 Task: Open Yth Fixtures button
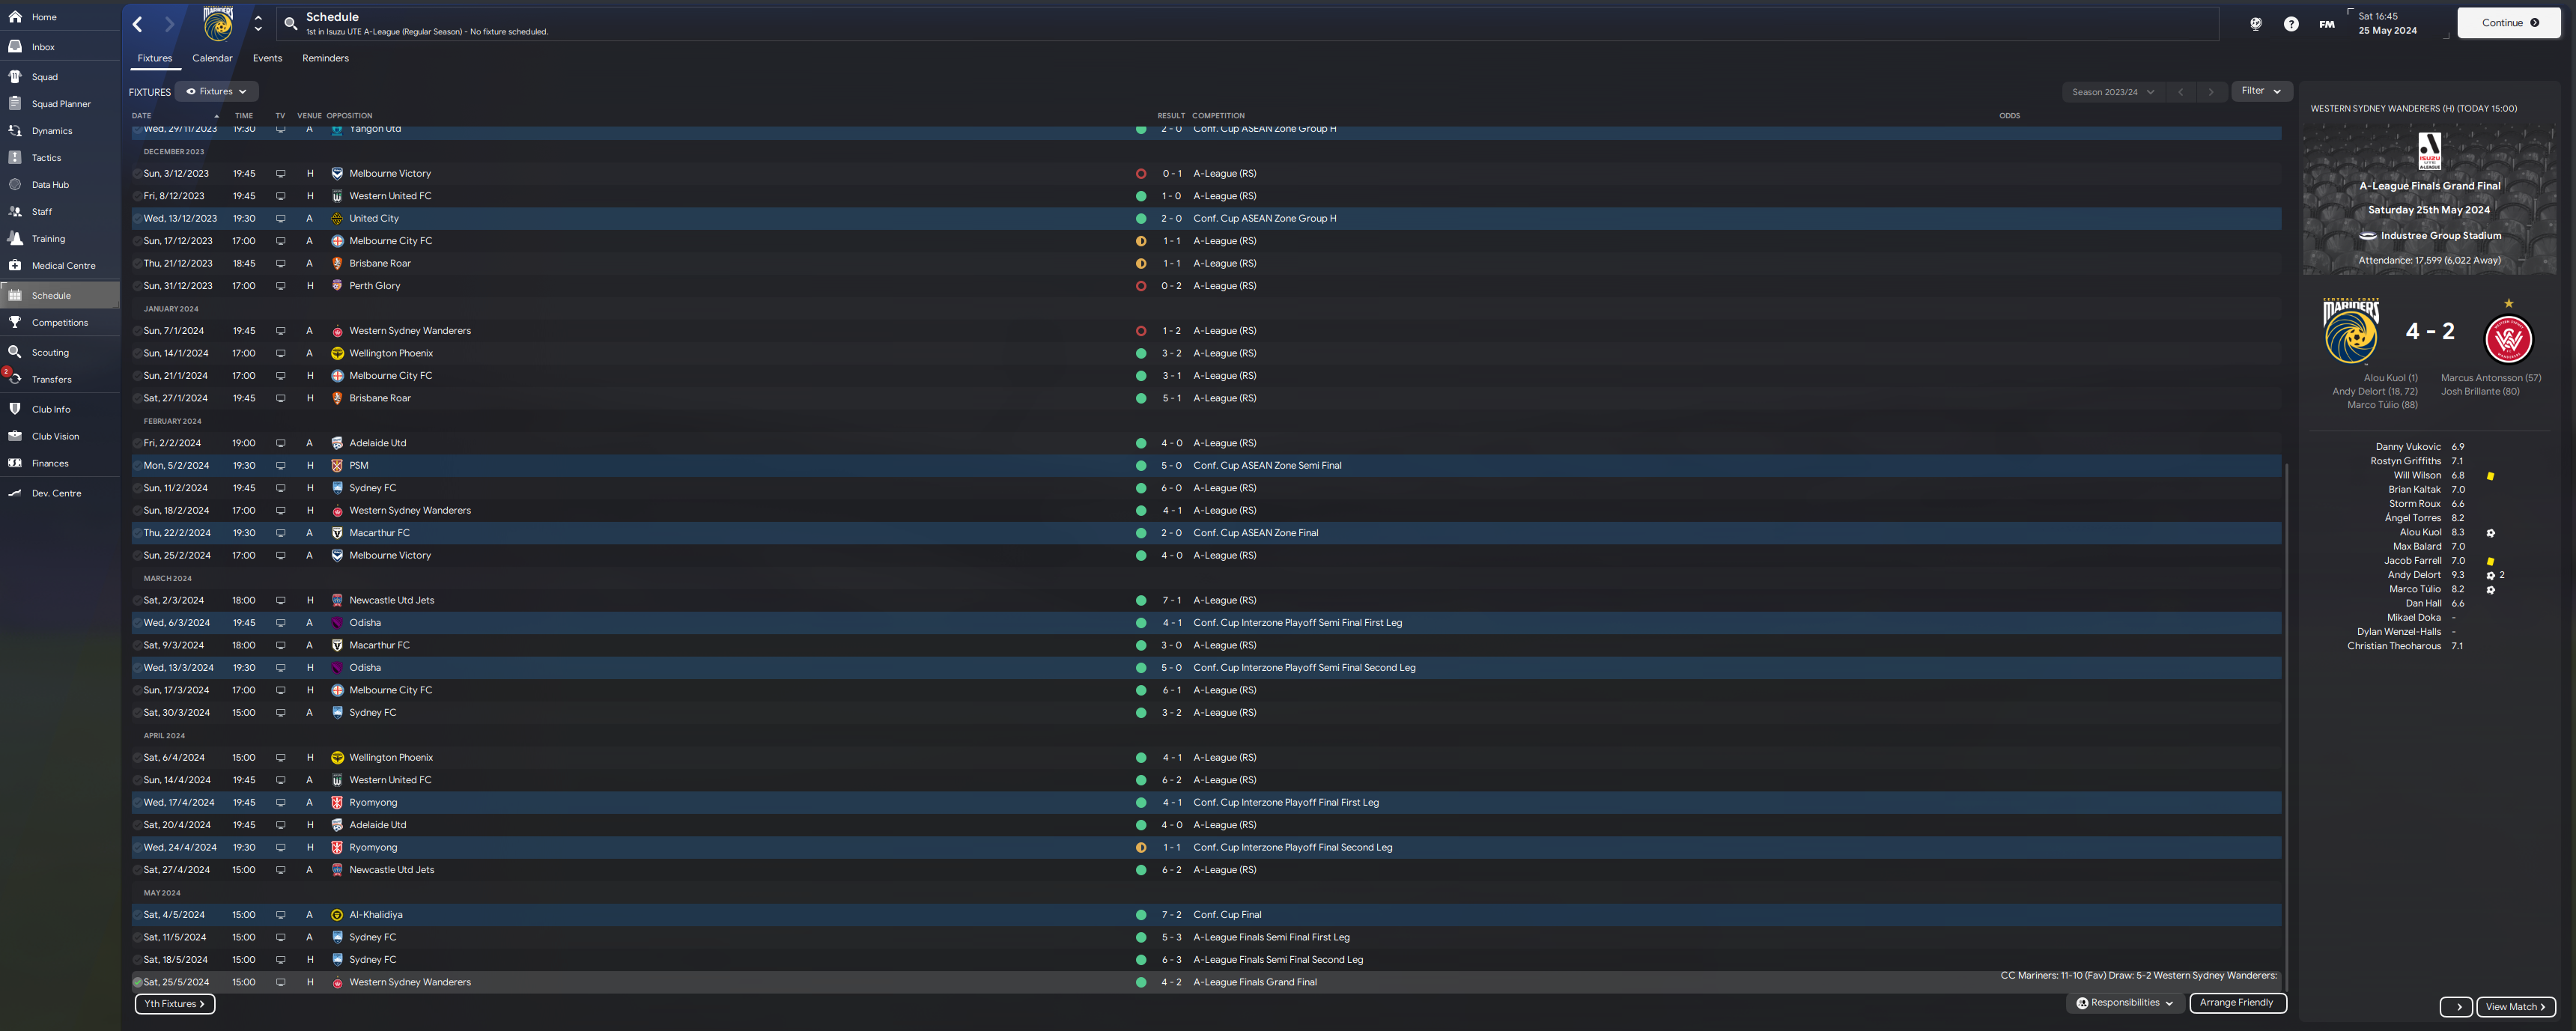[174, 1004]
